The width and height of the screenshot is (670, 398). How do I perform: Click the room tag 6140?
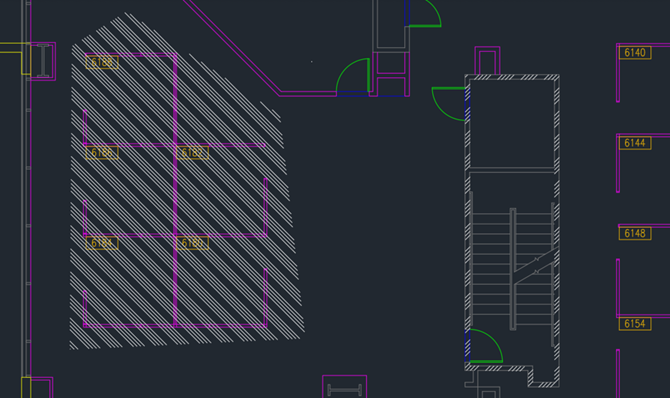[x=635, y=53]
